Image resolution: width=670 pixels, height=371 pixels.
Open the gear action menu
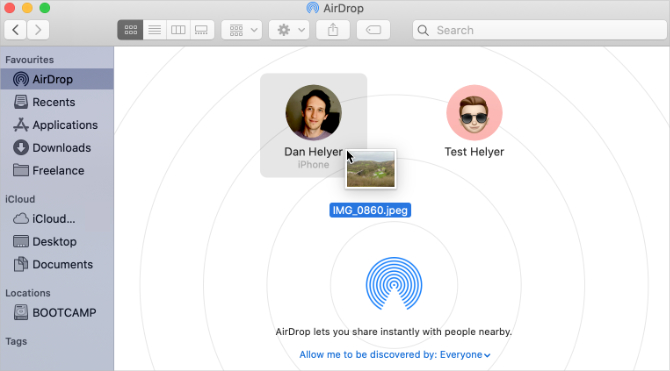[x=289, y=30]
